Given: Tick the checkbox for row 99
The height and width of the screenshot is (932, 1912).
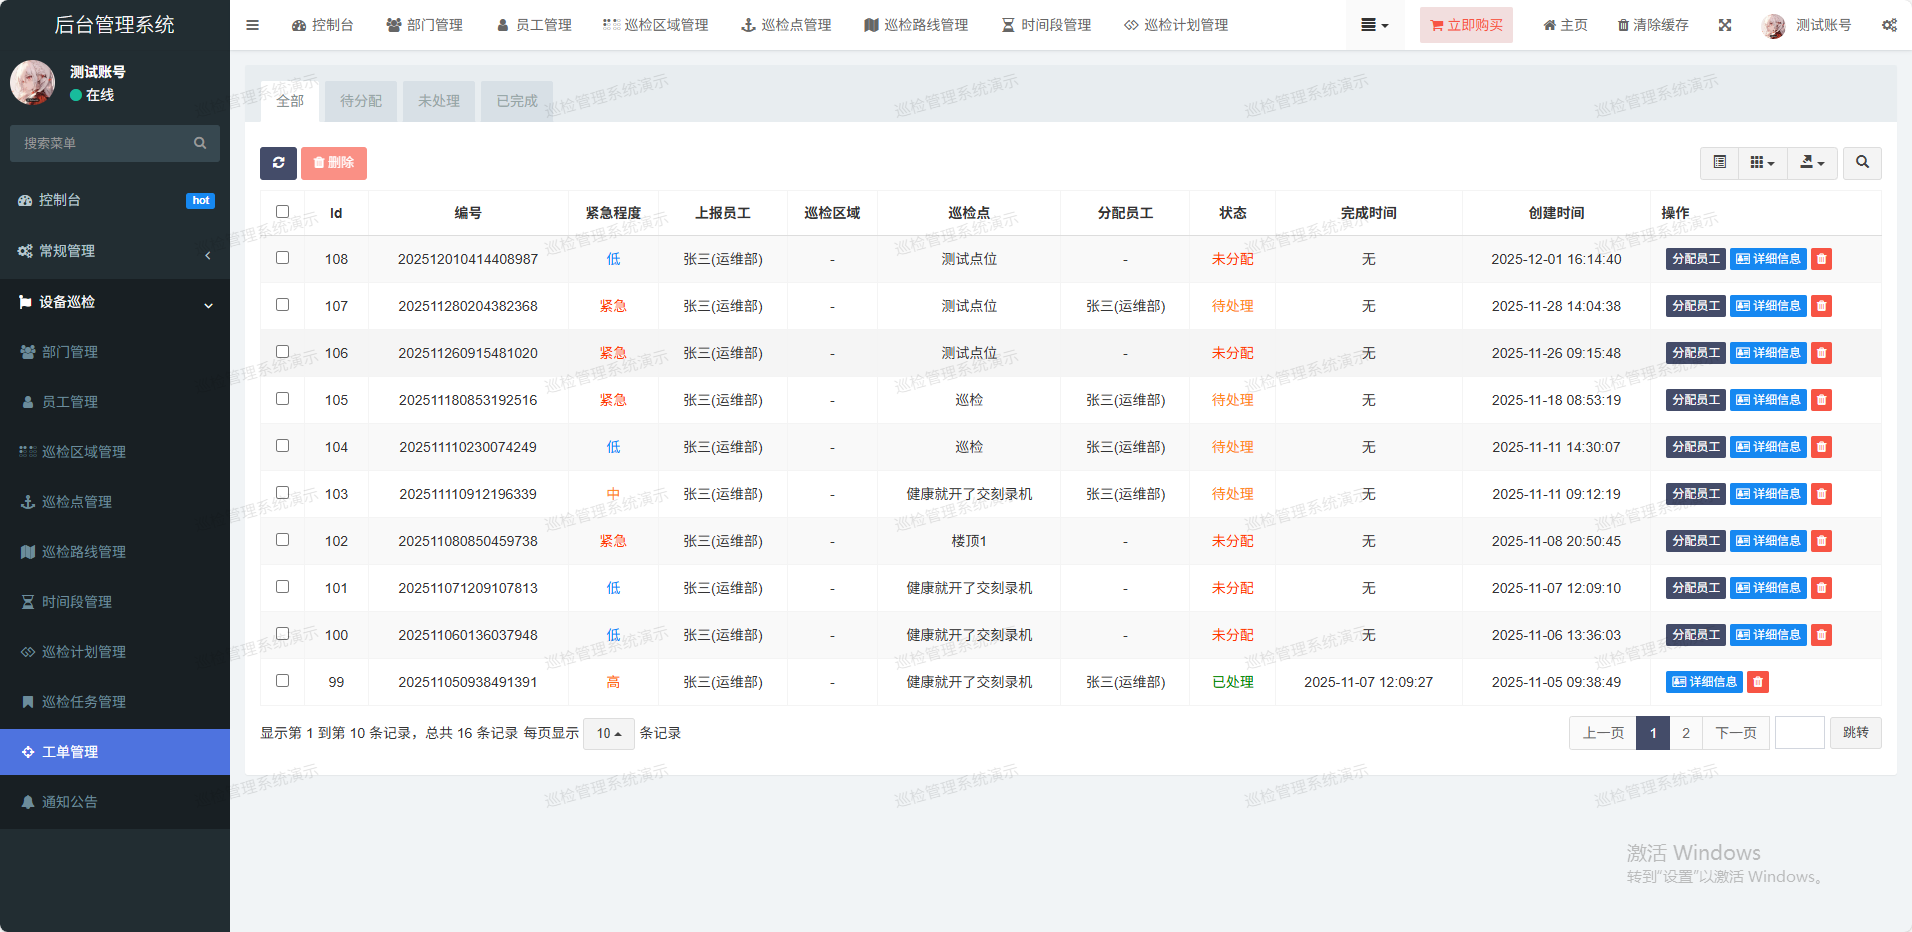Looking at the screenshot, I should 282,681.
